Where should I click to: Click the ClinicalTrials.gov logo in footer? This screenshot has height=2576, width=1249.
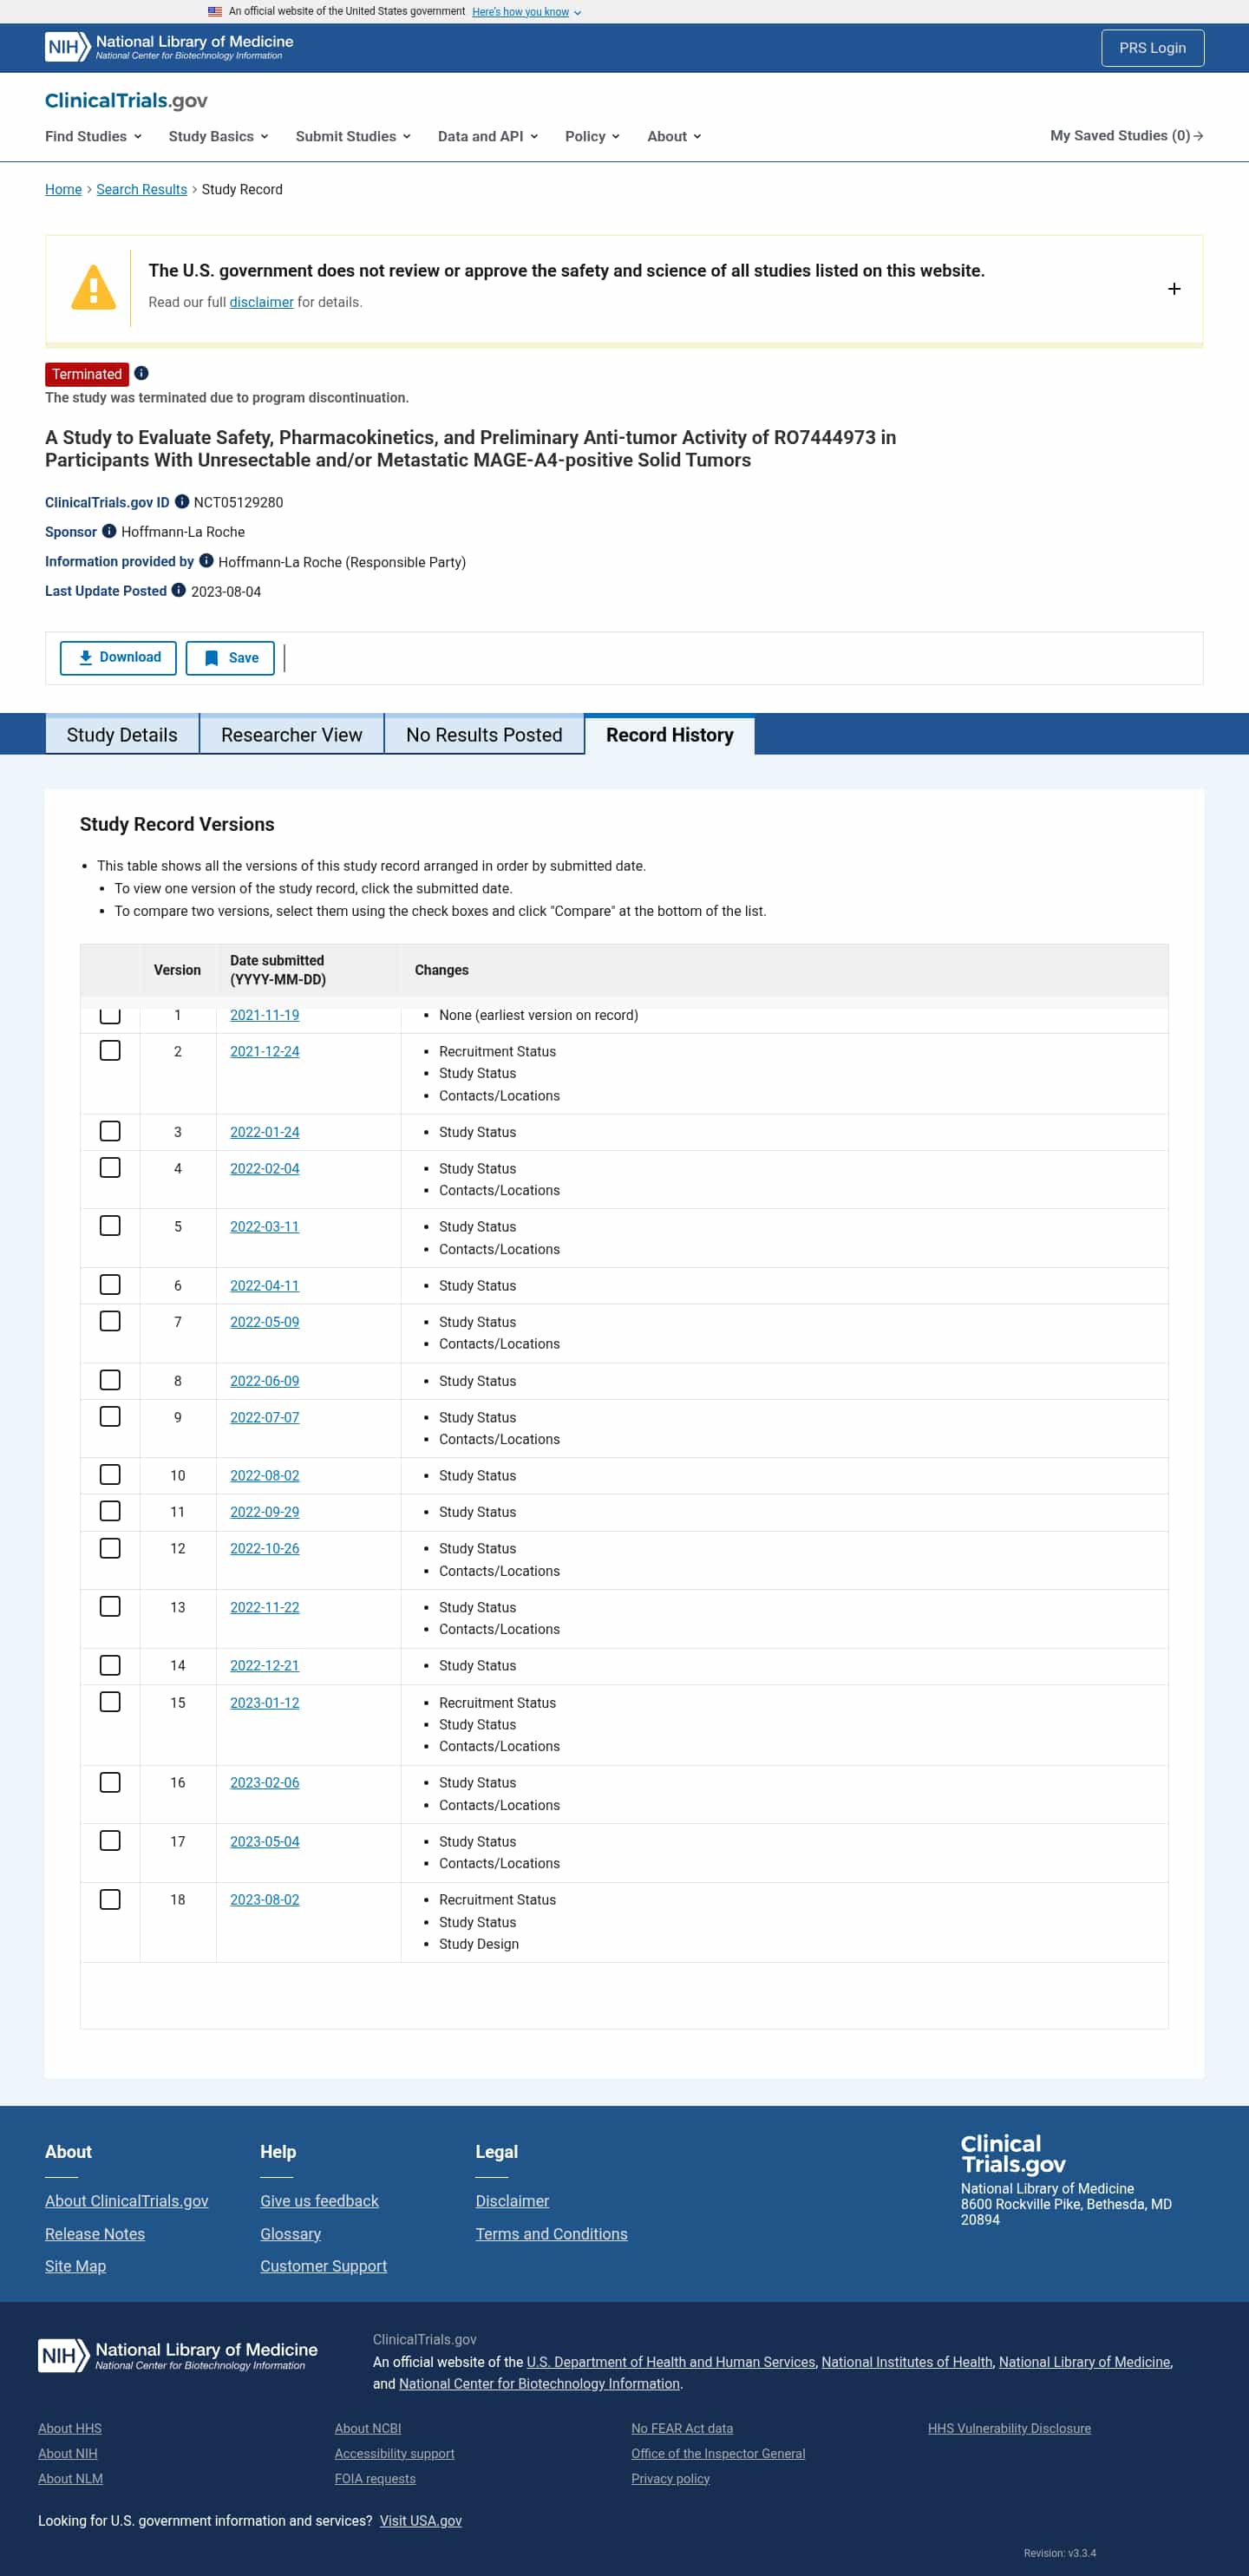1012,2154
